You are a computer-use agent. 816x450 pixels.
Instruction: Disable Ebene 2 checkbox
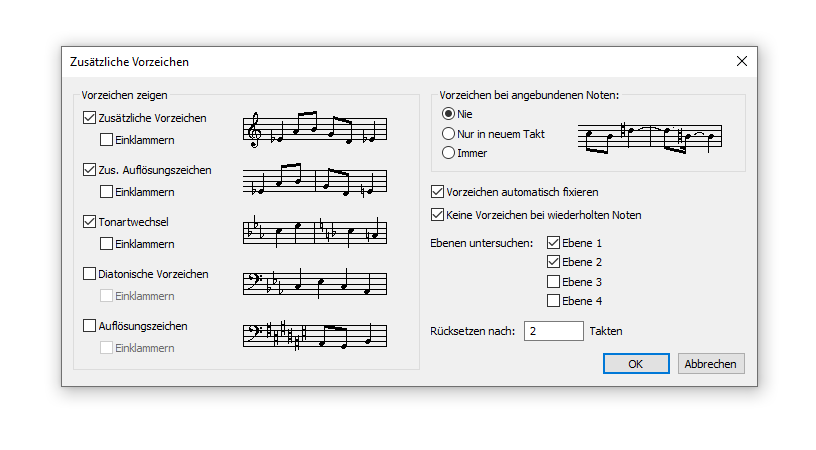(553, 262)
